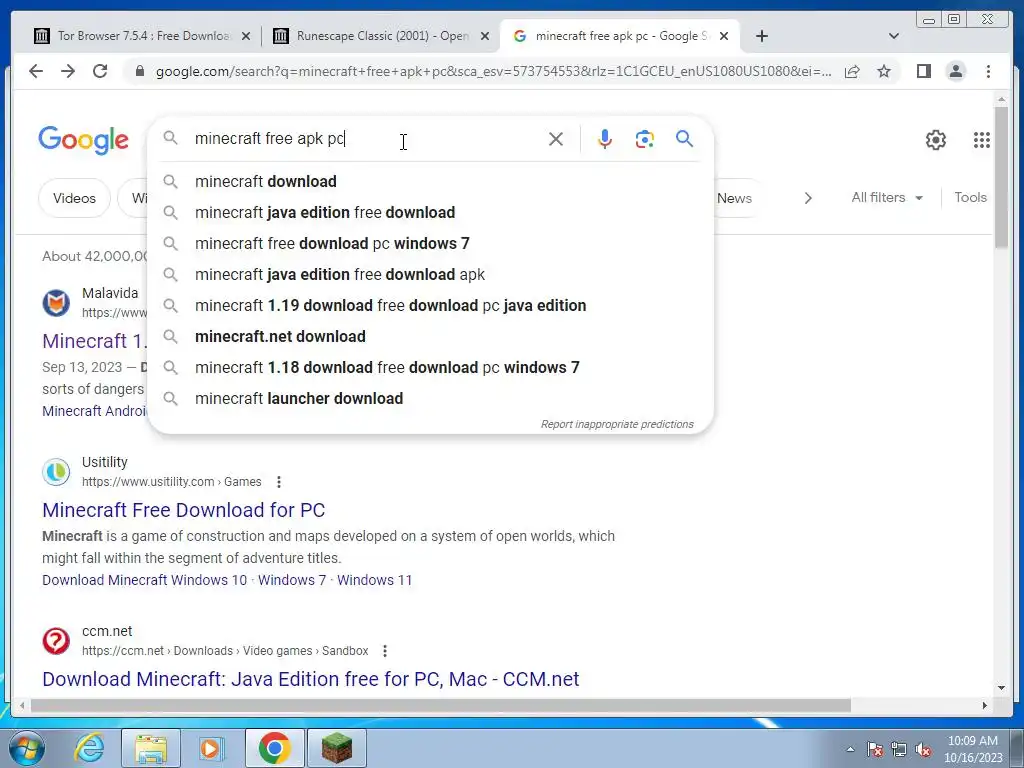This screenshot has width=1024, height=768.
Task: Submit search with the blue magnifier
Action: [x=684, y=138]
